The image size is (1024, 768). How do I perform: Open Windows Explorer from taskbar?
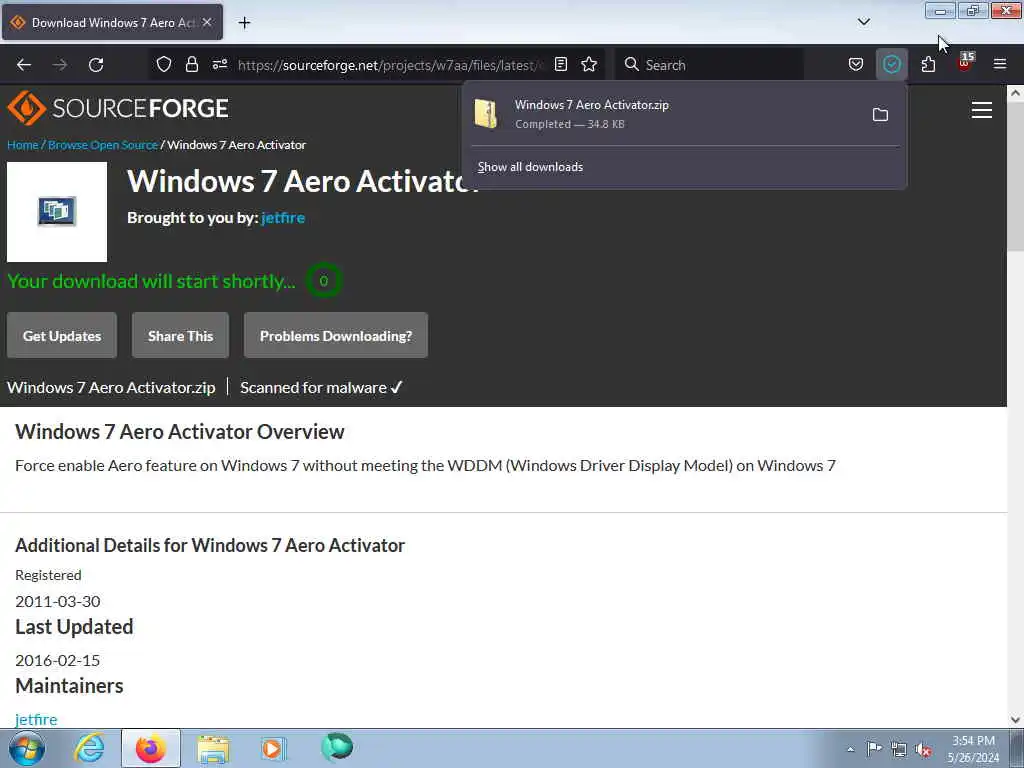click(213, 748)
